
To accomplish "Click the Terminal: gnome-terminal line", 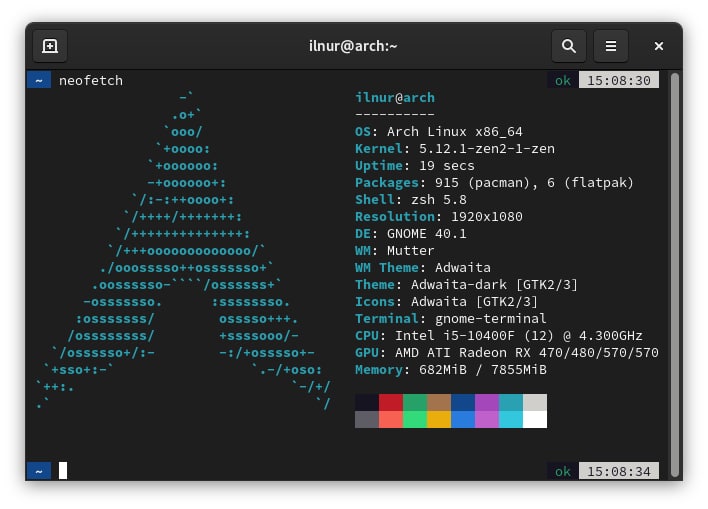I will pos(451,319).
